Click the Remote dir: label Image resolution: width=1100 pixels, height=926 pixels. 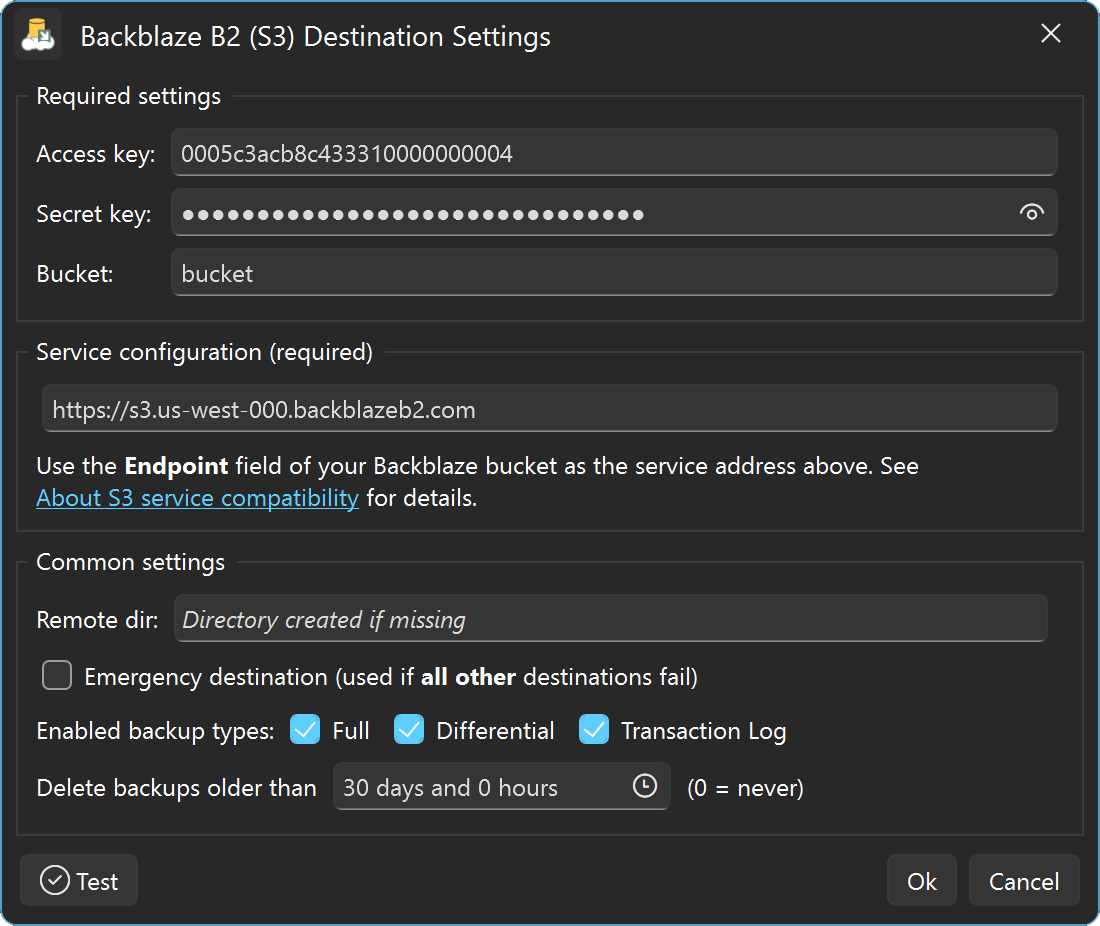[x=97, y=620]
